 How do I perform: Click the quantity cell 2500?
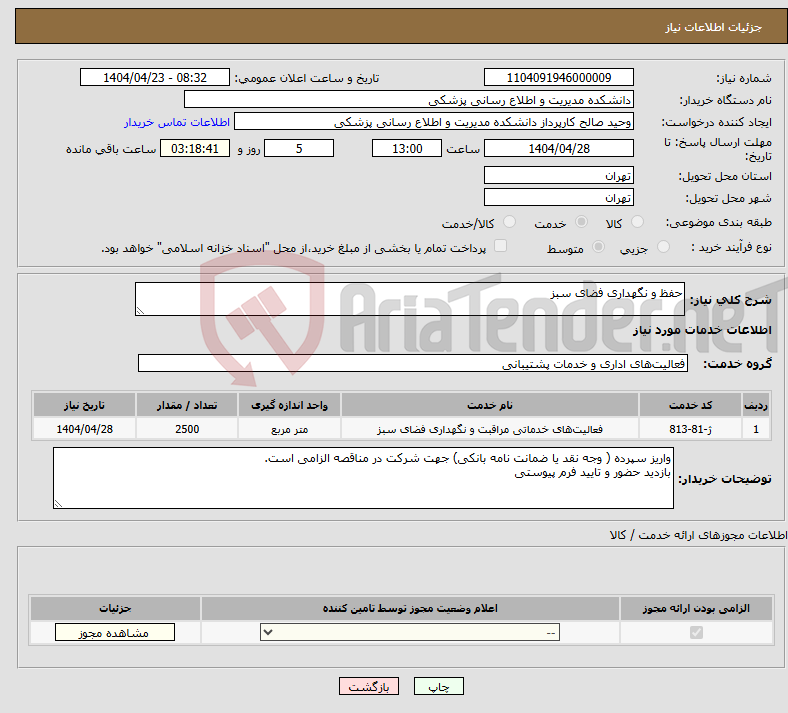(x=186, y=429)
